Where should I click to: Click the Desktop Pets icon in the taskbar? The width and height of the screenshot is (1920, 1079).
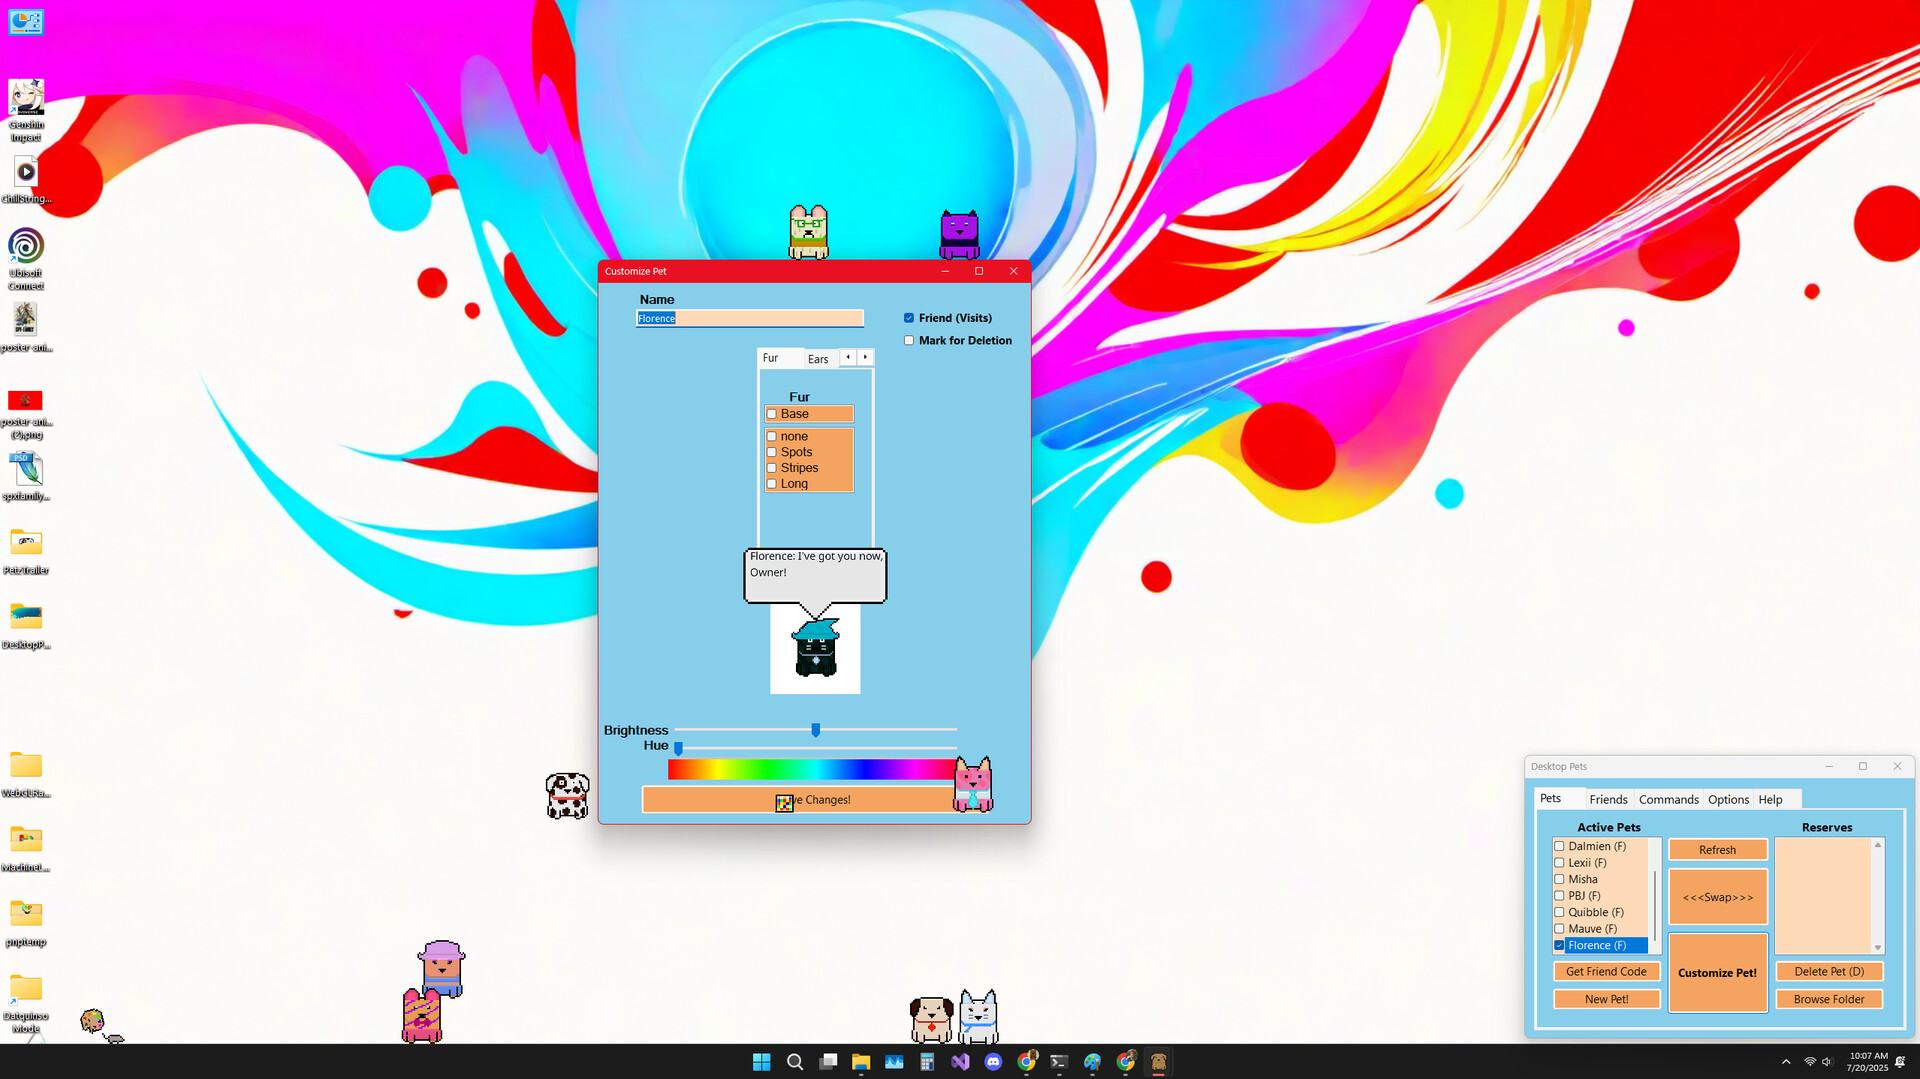click(x=1158, y=1062)
